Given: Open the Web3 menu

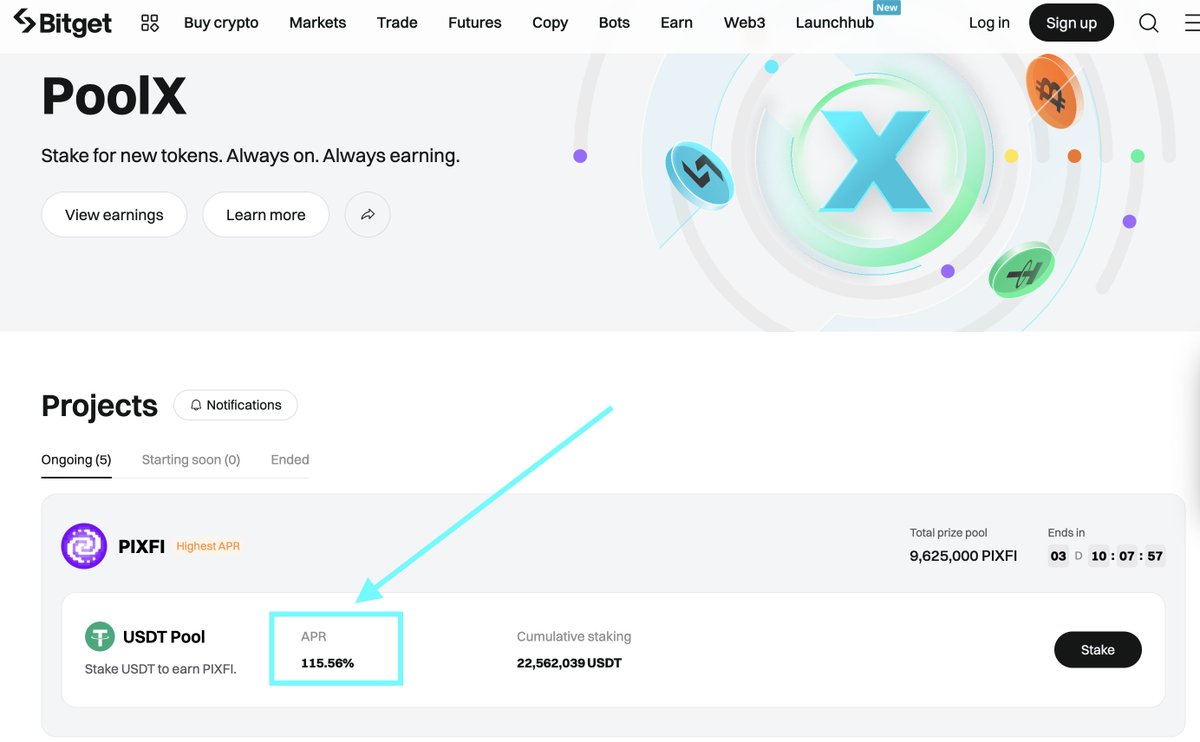Looking at the screenshot, I should 744,22.
